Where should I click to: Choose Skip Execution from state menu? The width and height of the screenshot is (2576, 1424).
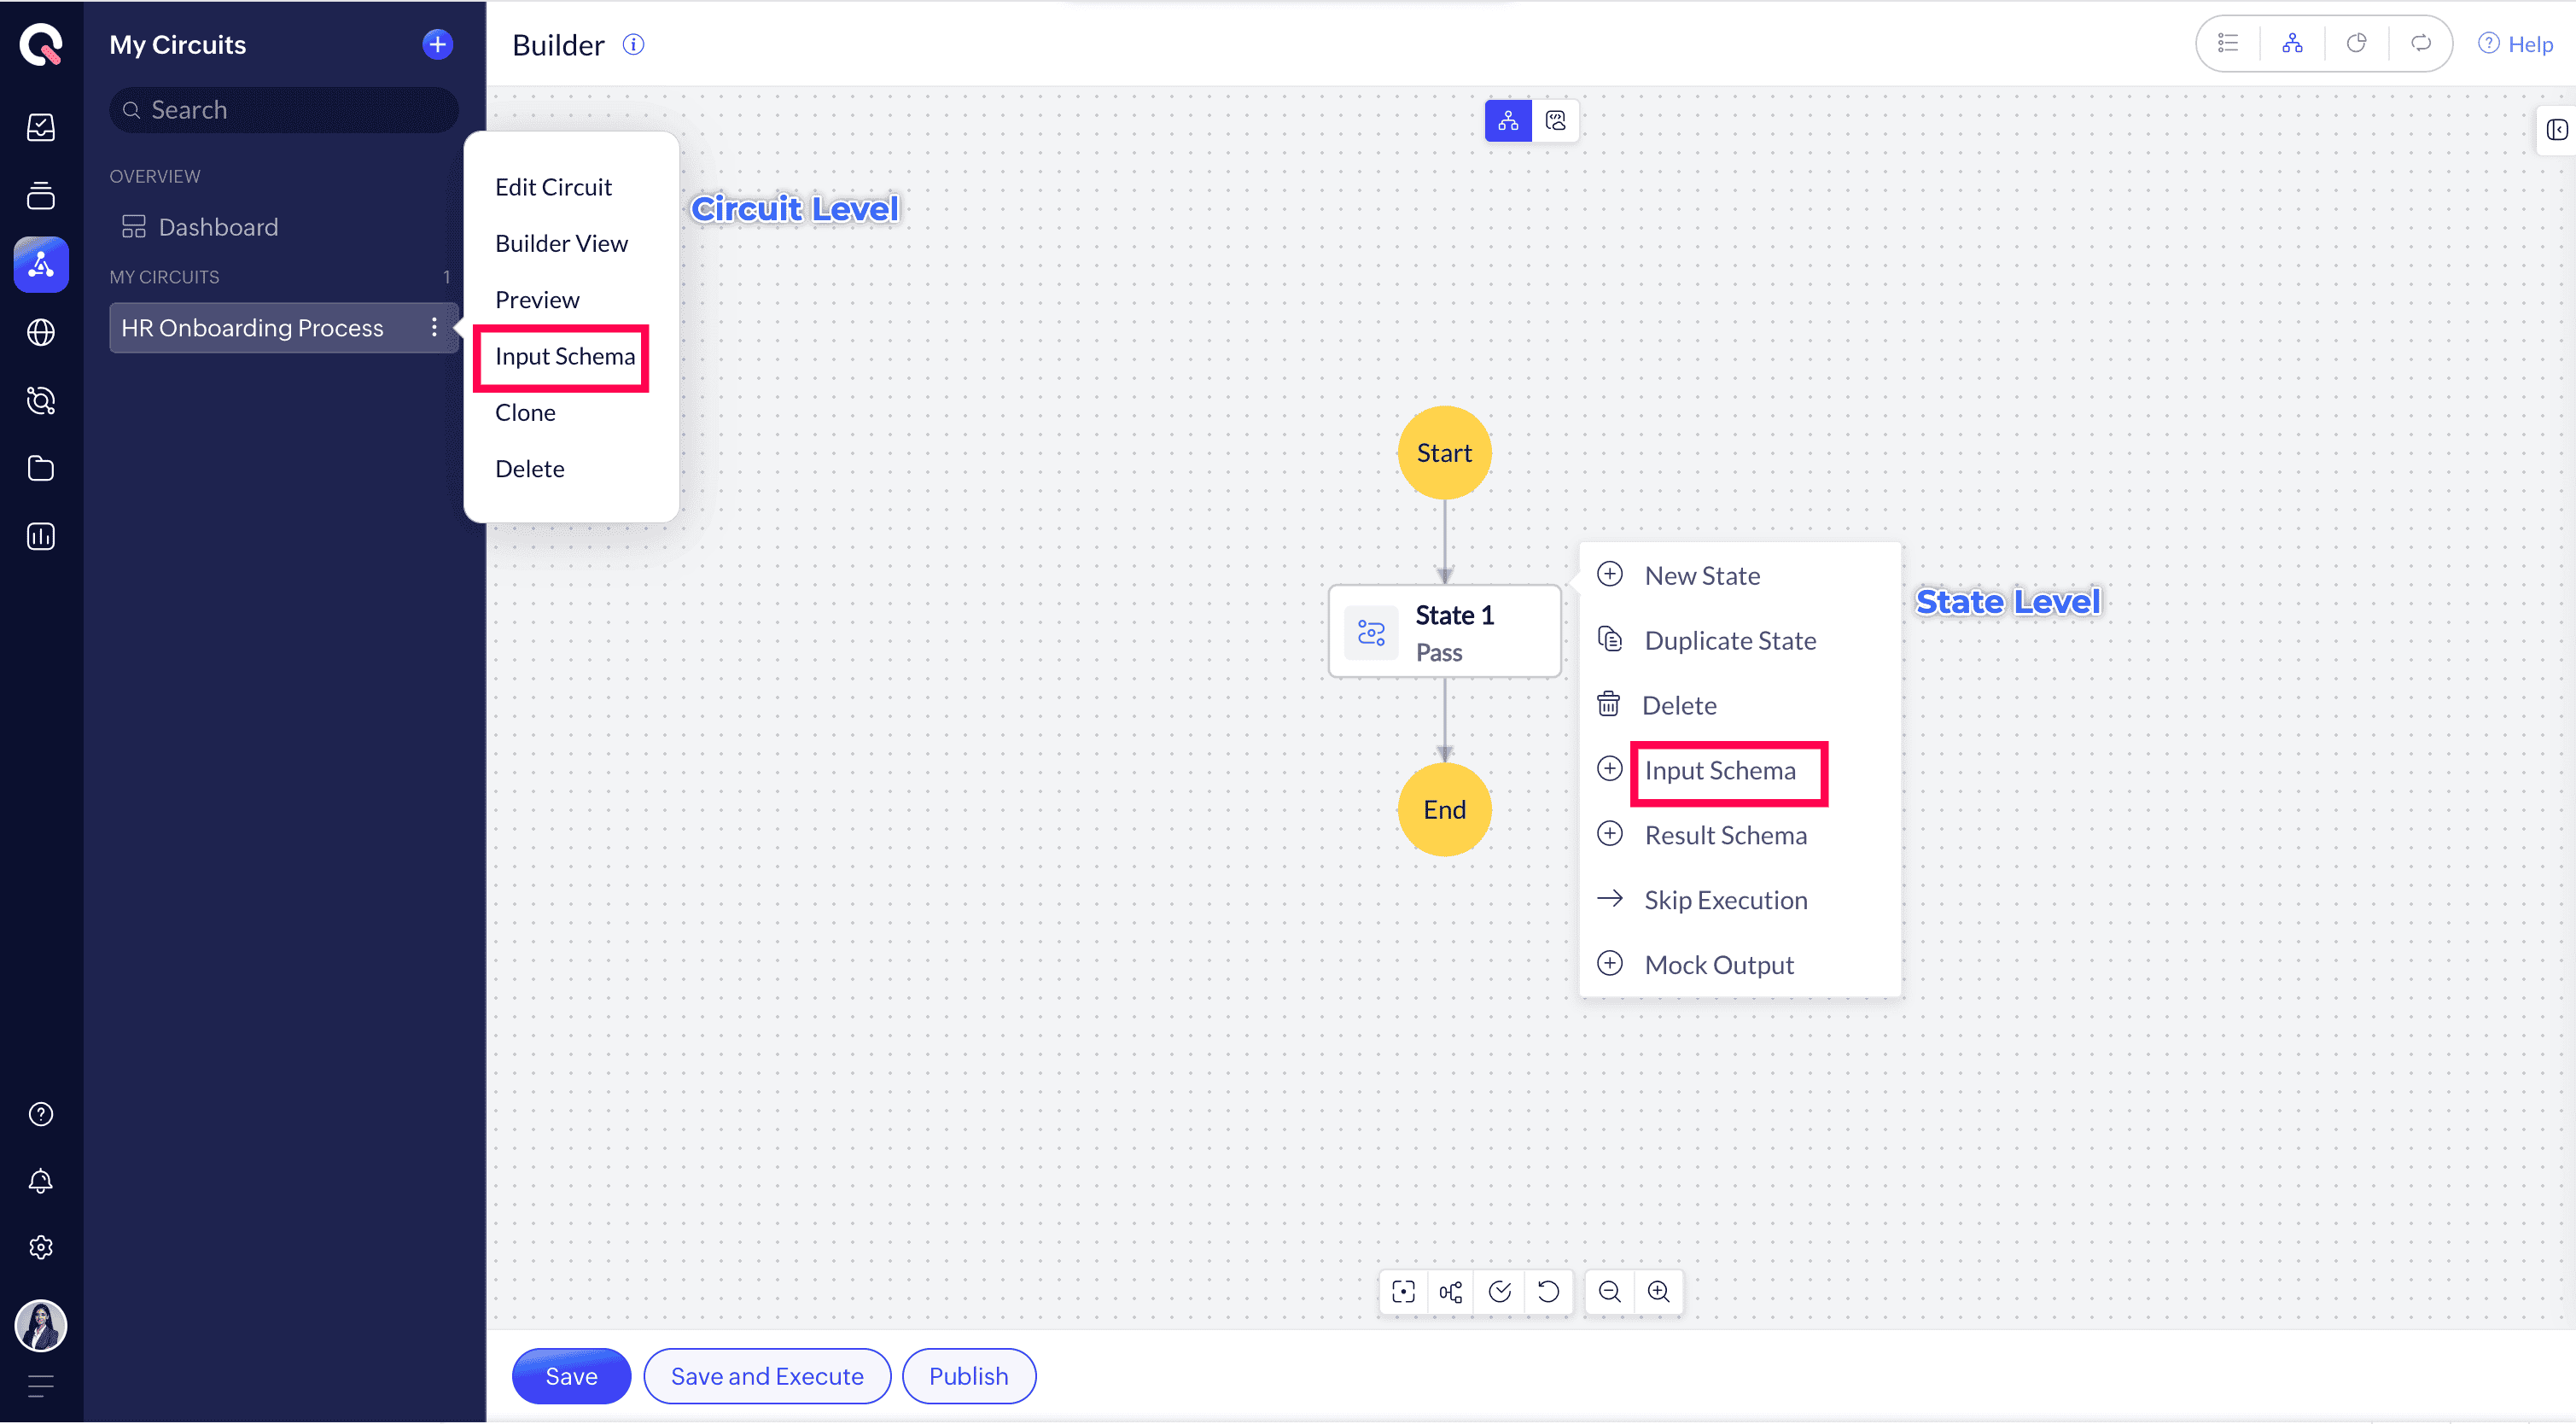coord(1725,900)
